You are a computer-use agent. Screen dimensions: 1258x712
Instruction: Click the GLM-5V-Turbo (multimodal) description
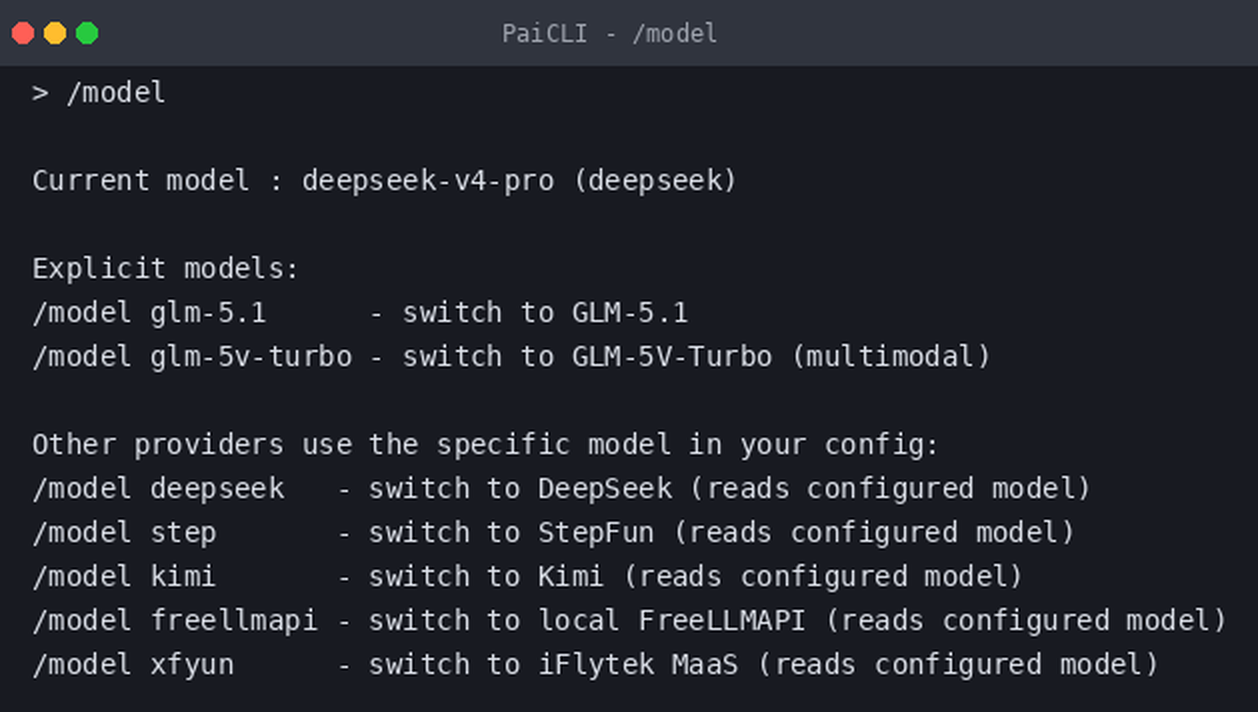(781, 357)
